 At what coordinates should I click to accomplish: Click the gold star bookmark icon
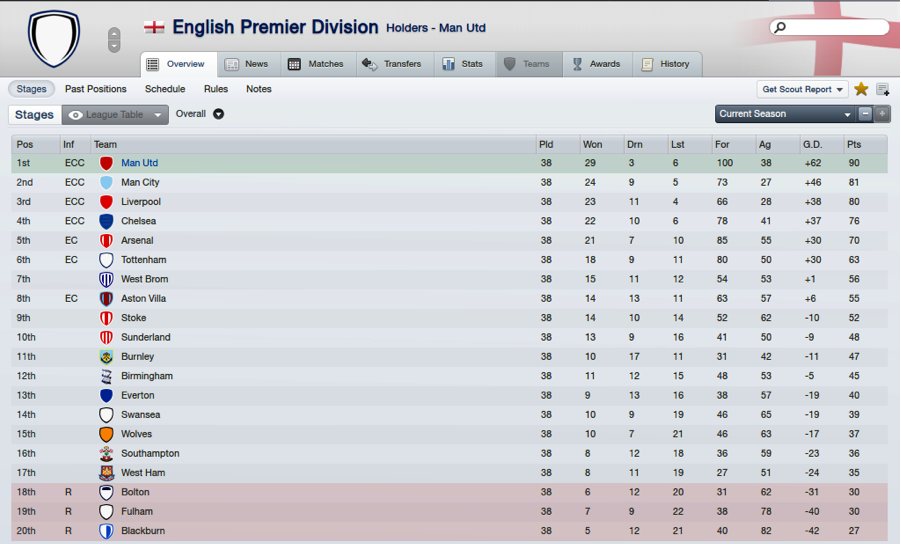point(861,89)
